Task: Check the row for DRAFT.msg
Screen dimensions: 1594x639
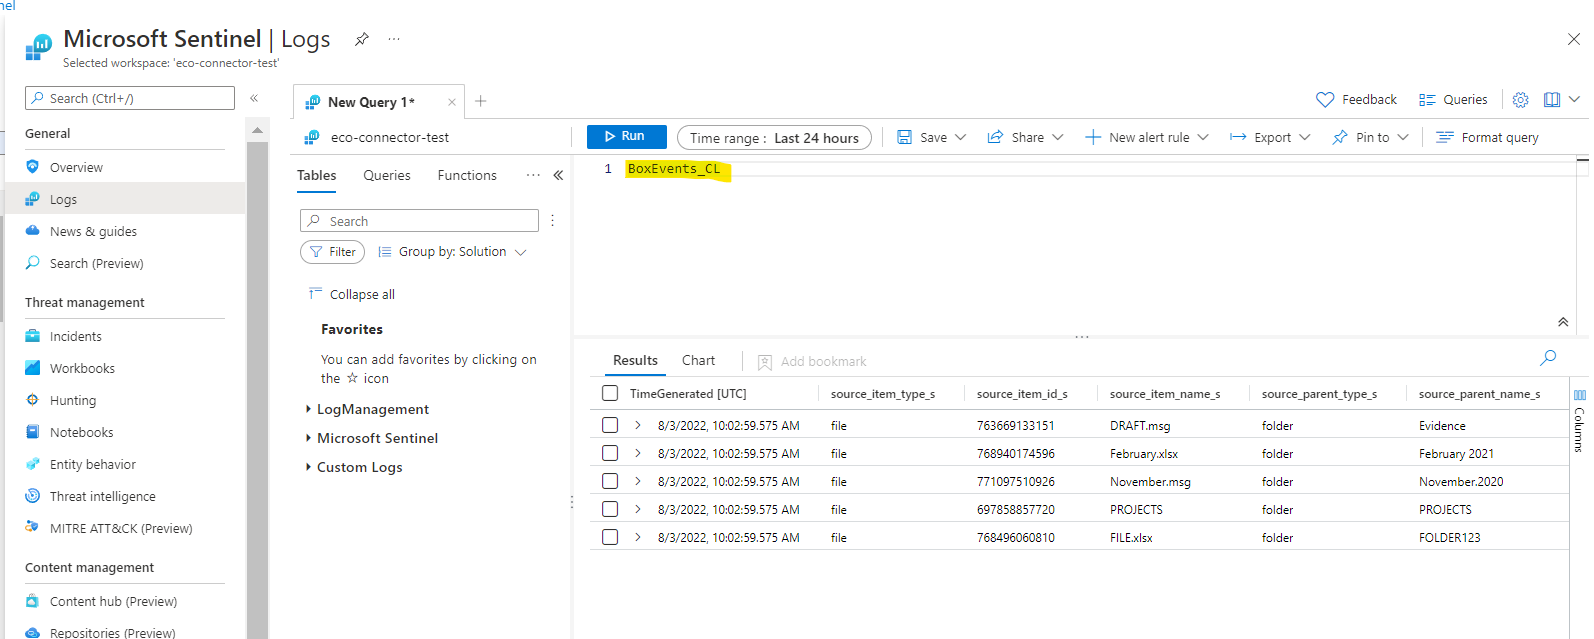Action: click(x=610, y=425)
